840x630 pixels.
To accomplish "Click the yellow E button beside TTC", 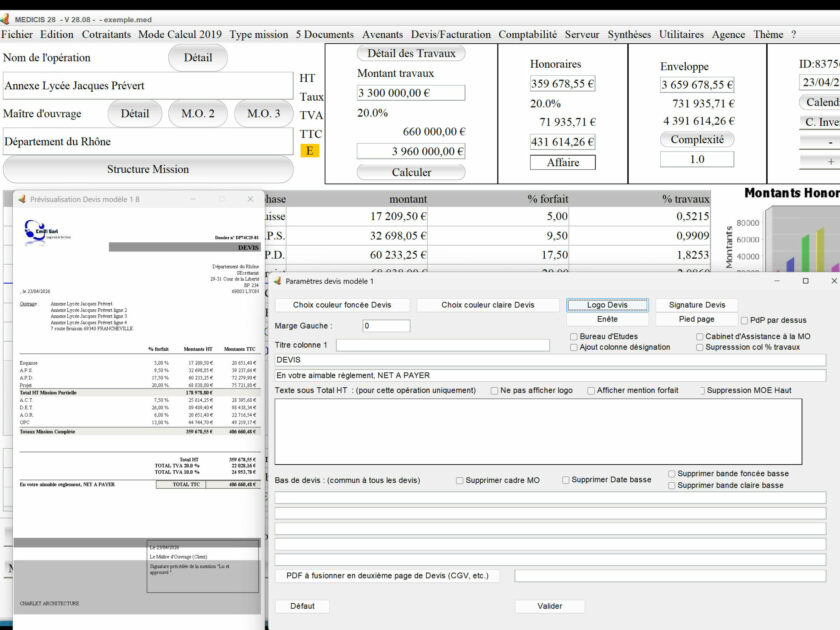I will [x=310, y=151].
